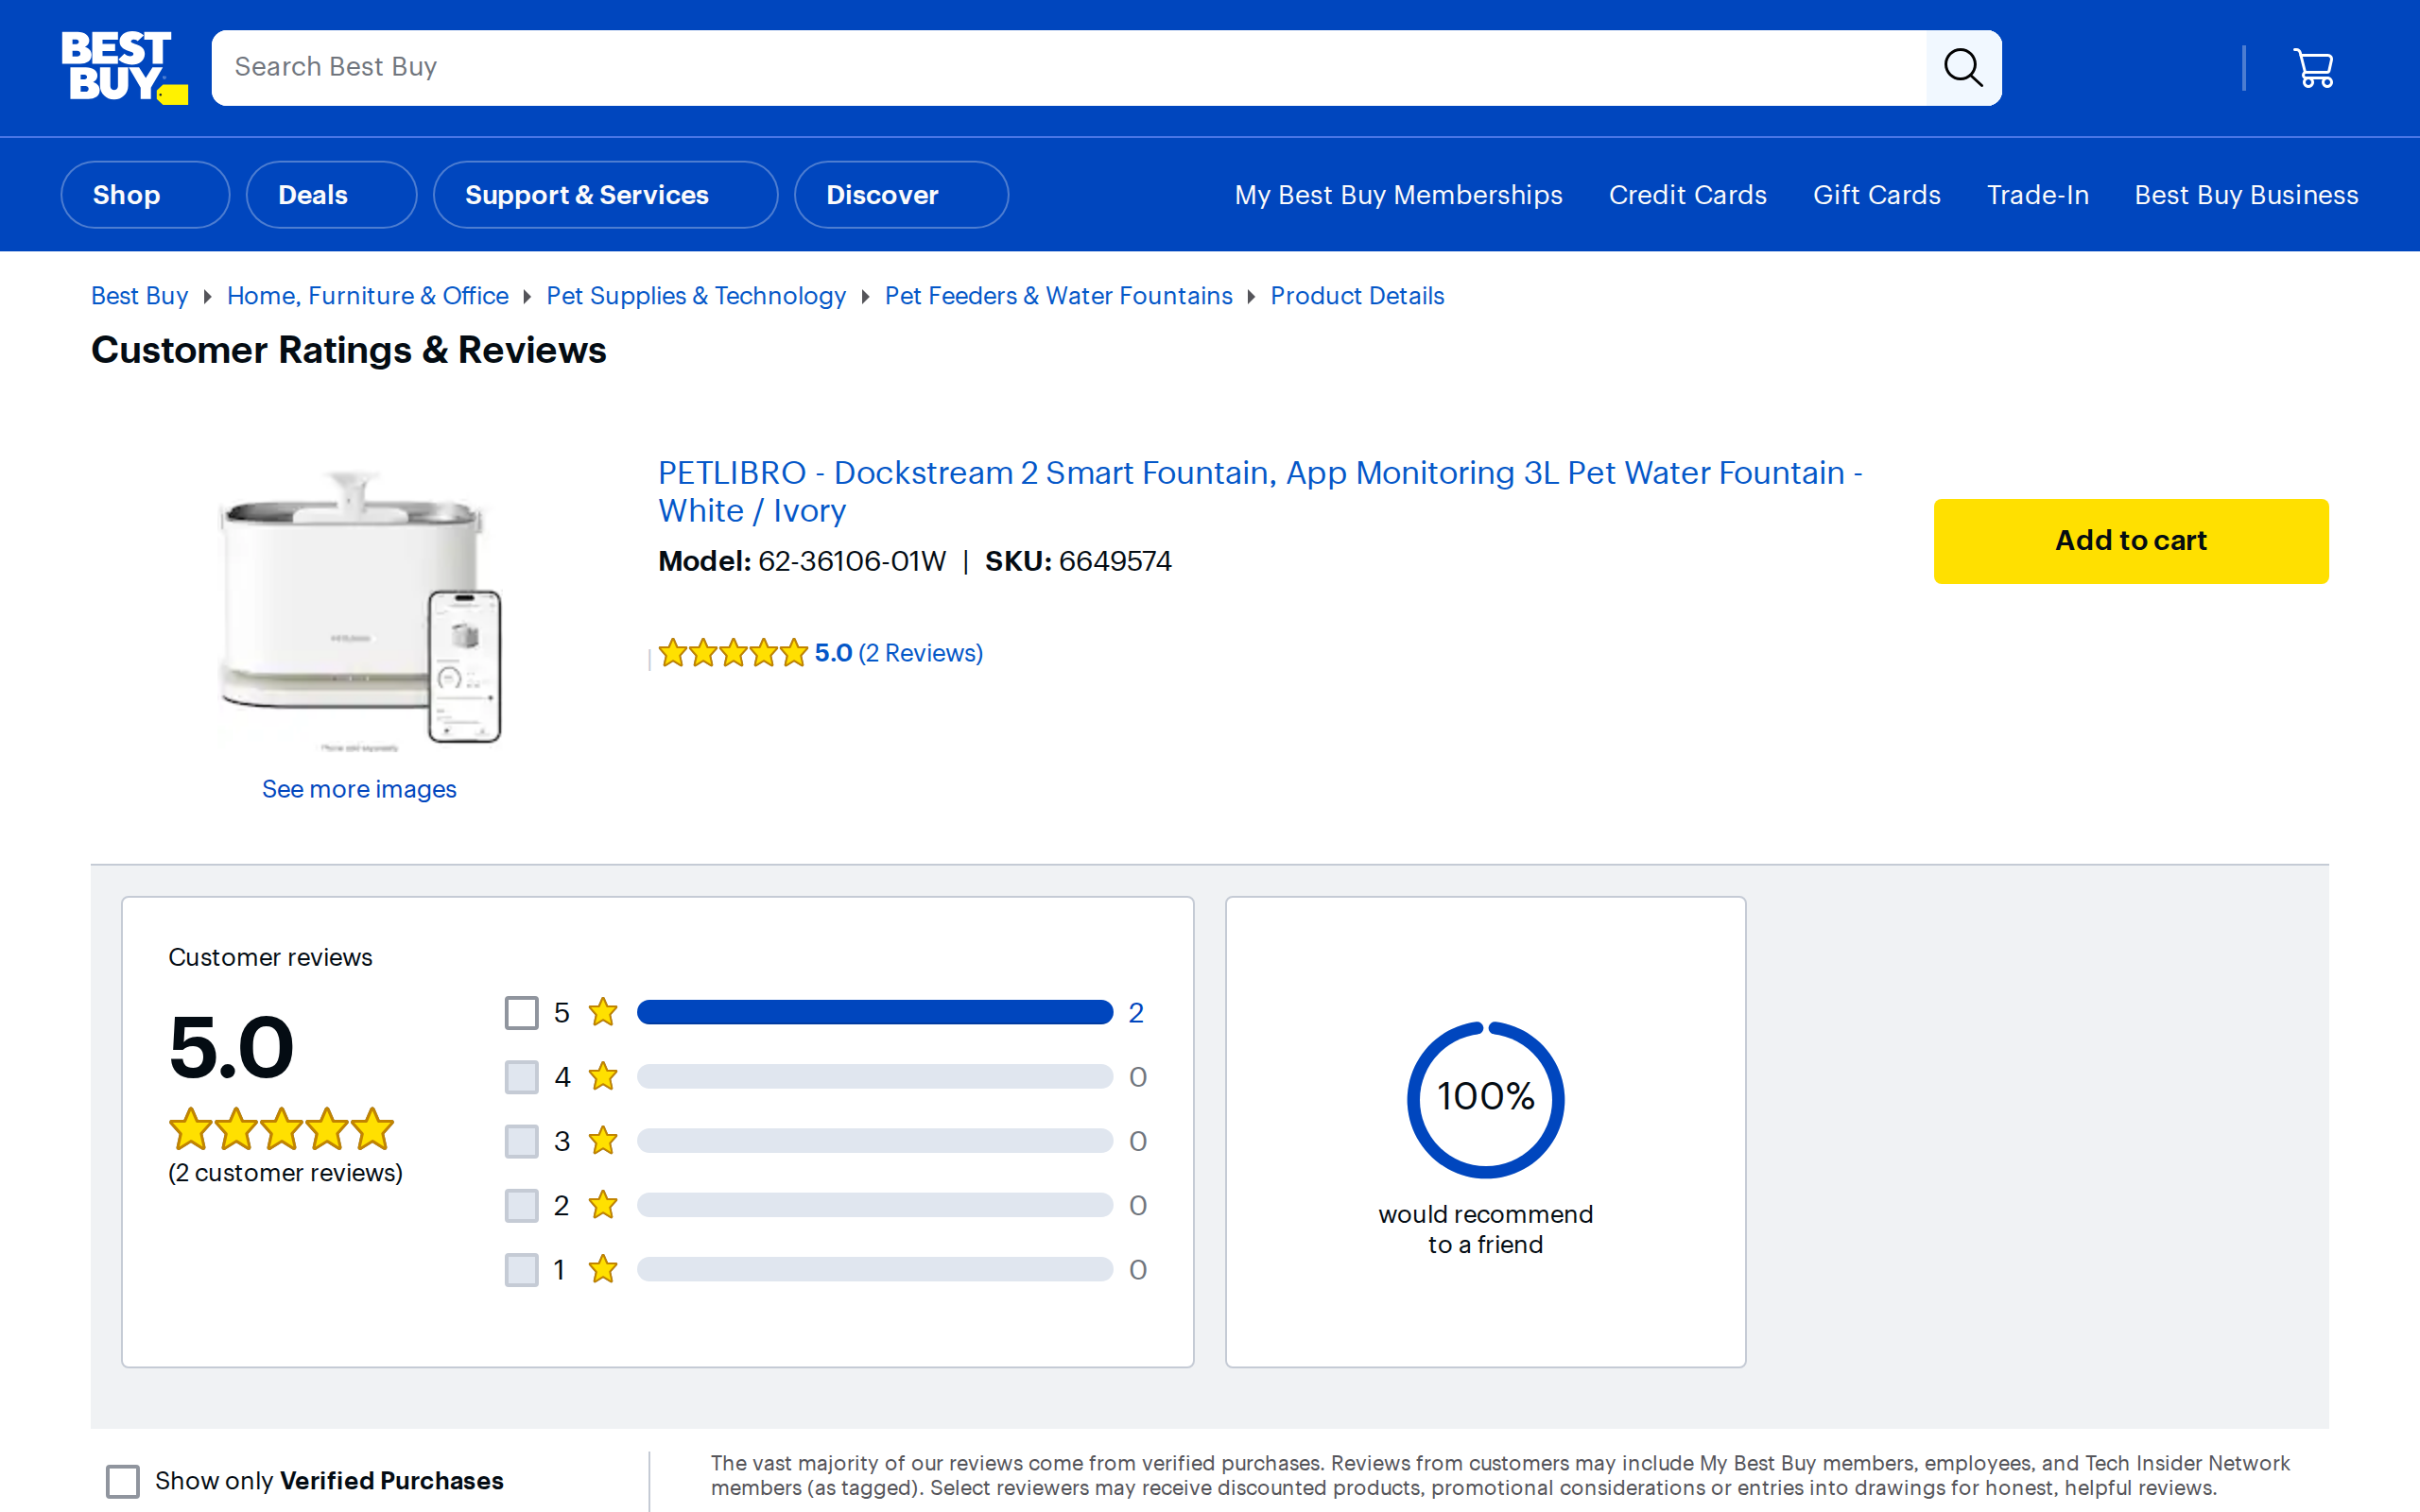Check the 5 star filter checkbox

[521, 1012]
